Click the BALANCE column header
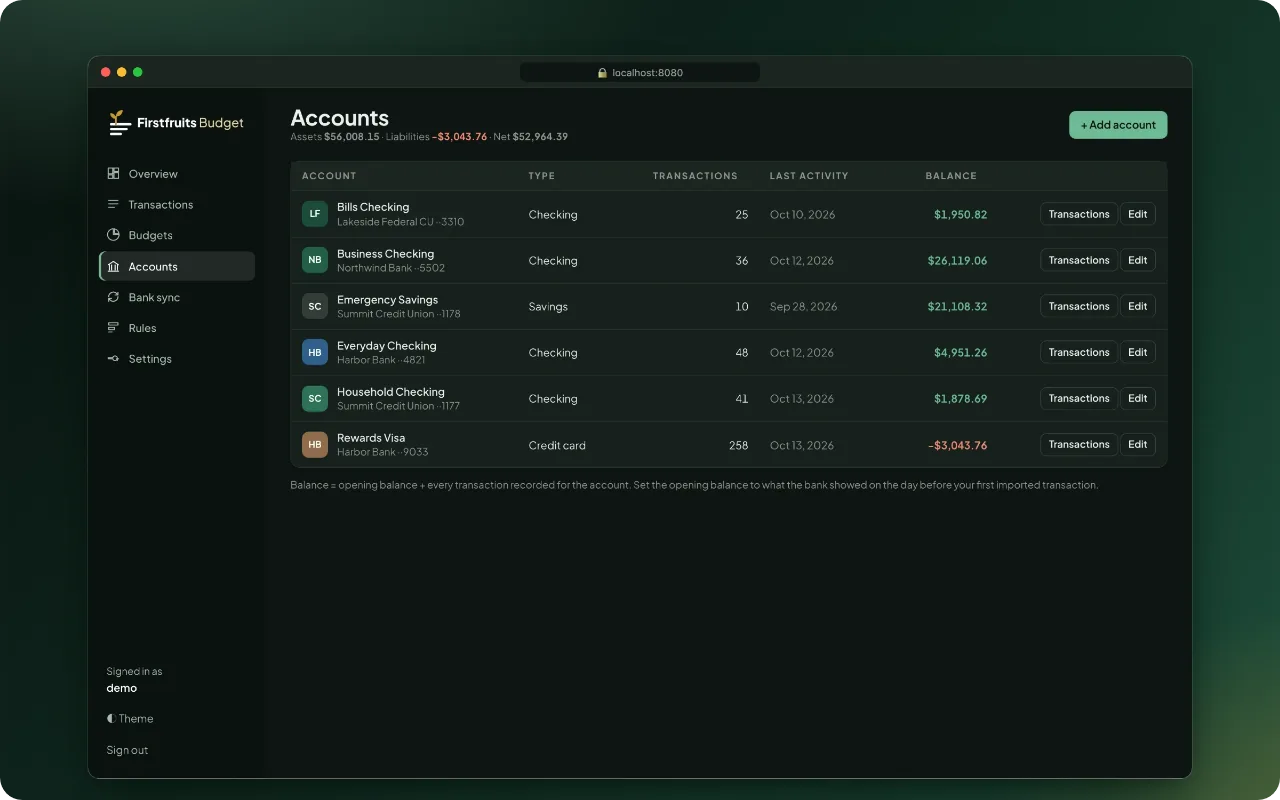Image resolution: width=1280 pixels, height=800 pixels. click(x=951, y=176)
